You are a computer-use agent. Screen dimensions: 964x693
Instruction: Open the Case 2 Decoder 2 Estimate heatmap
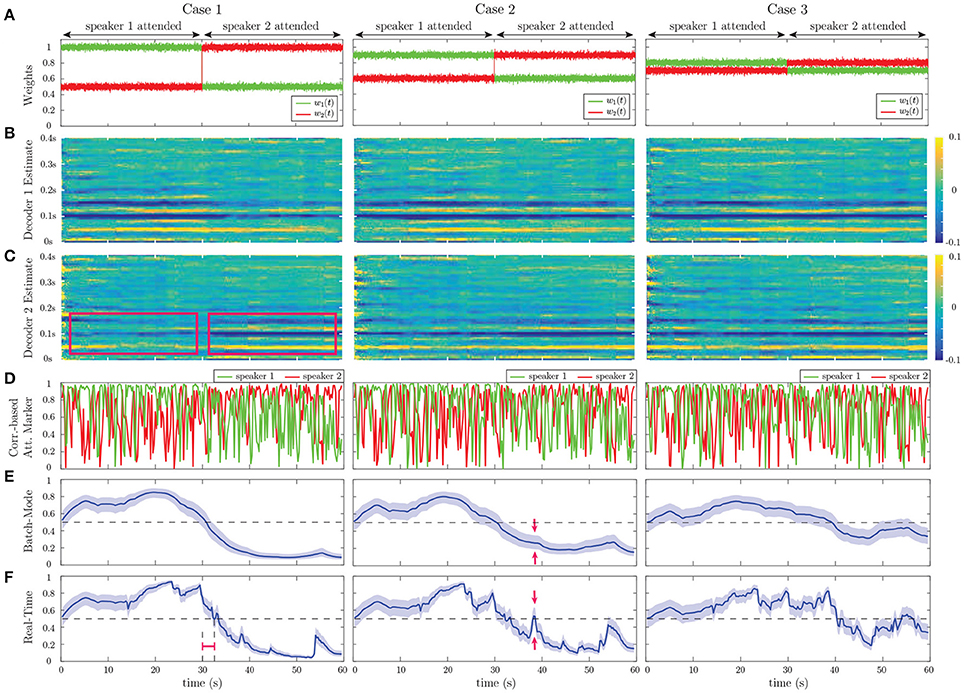click(x=494, y=307)
